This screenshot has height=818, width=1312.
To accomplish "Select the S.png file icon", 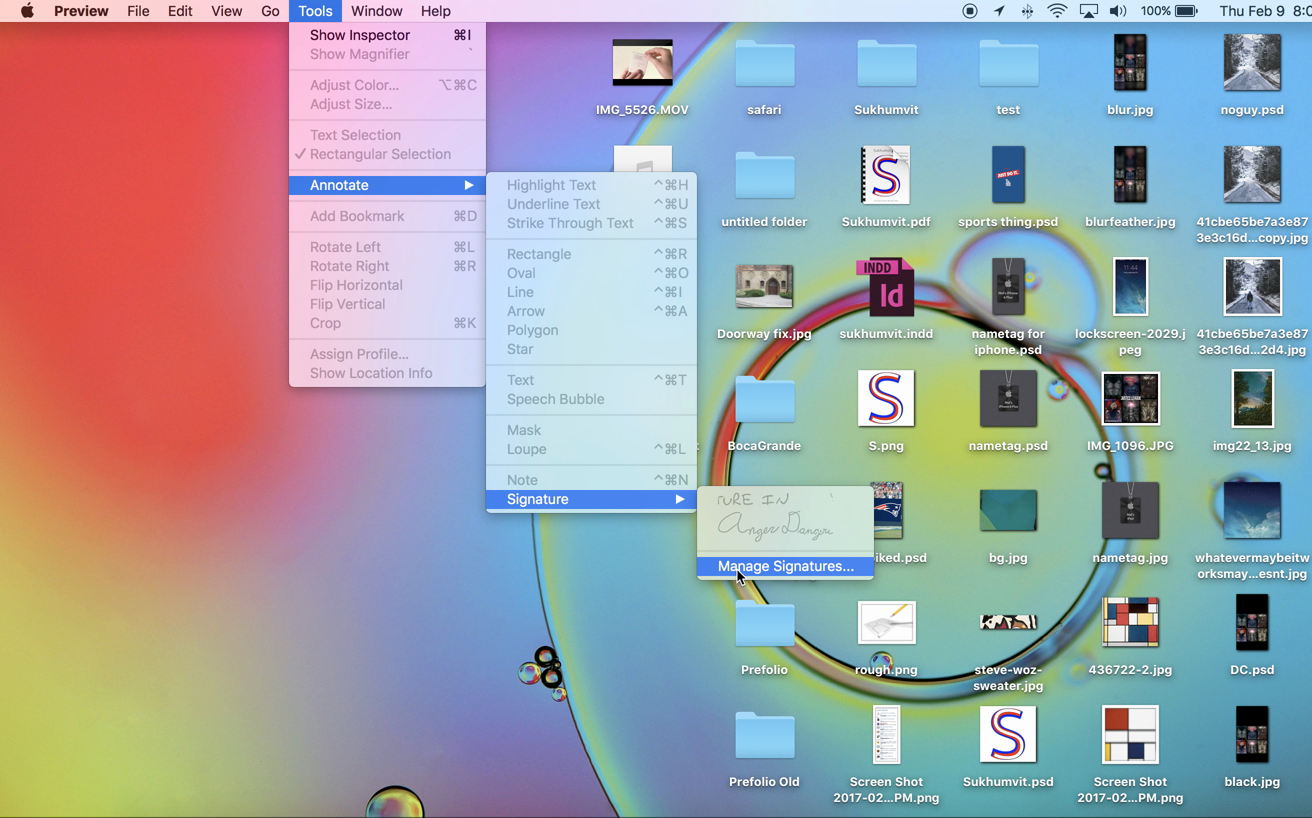I will click(x=886, y=399).
